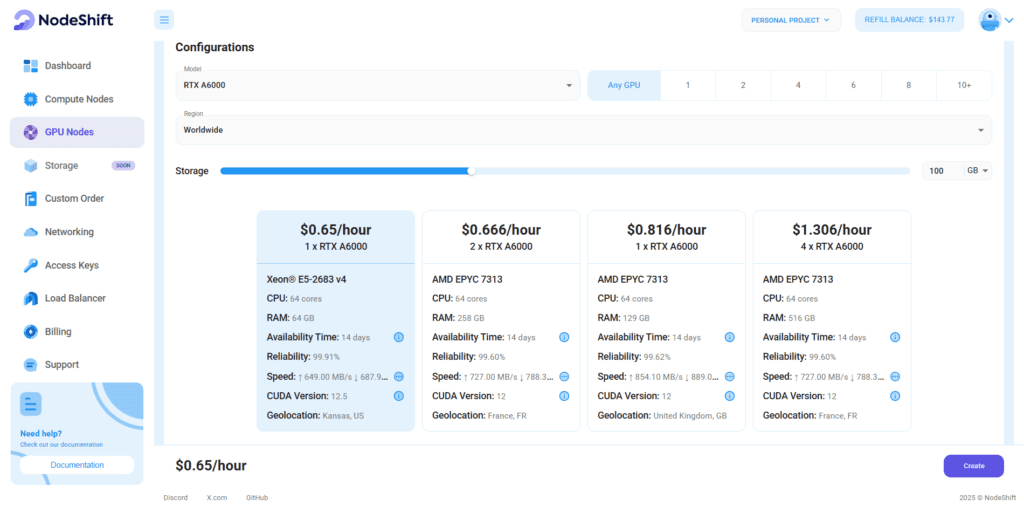Select GPU count 10+
The width and height of the screenshot is (1024, 506).
pos(964,86)
